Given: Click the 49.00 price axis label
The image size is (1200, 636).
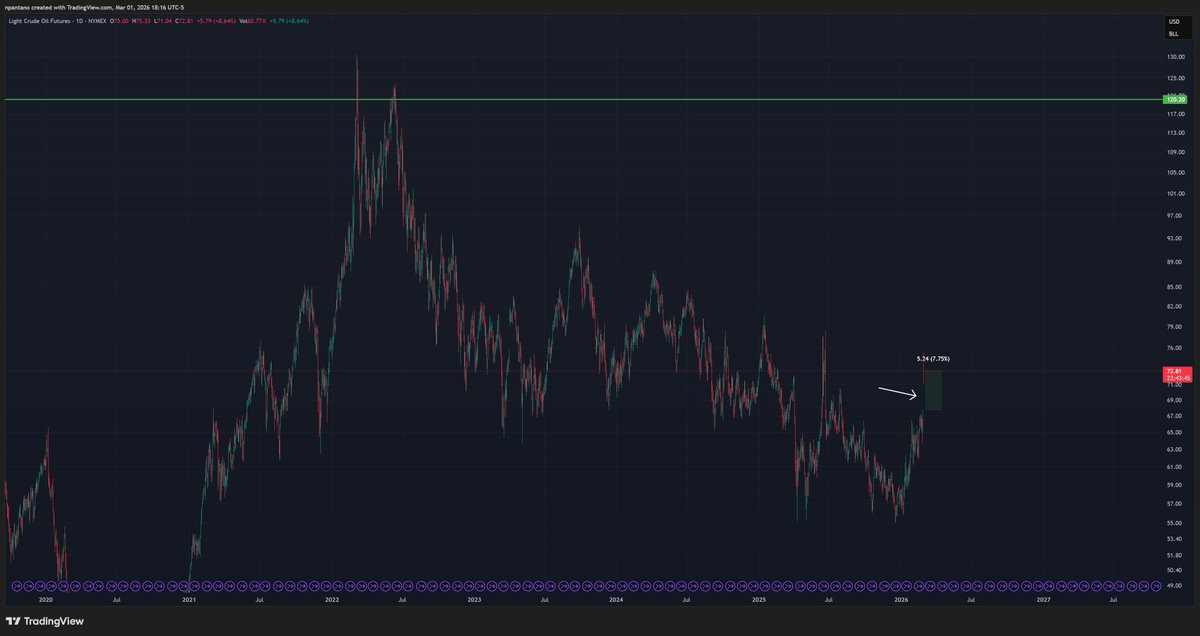Looking at the screenshot, I should tap(1174, 585).
